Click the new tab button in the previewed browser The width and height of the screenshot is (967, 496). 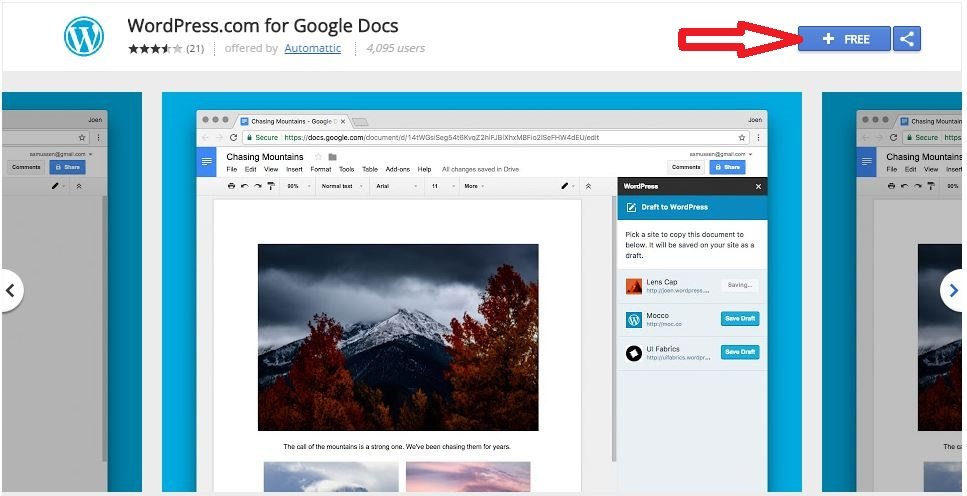click(360, 122)
